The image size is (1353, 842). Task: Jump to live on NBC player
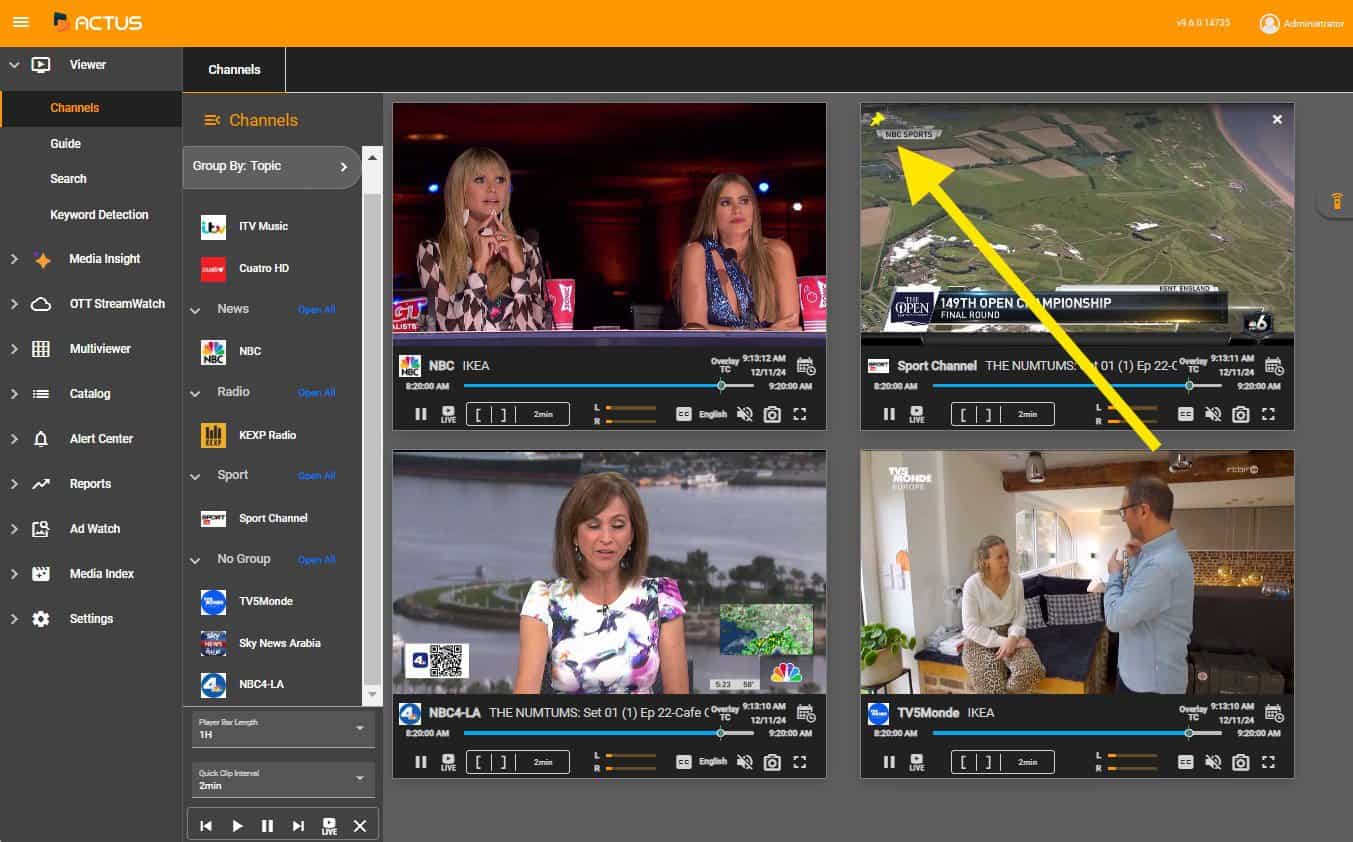click(x=448, y=414)
